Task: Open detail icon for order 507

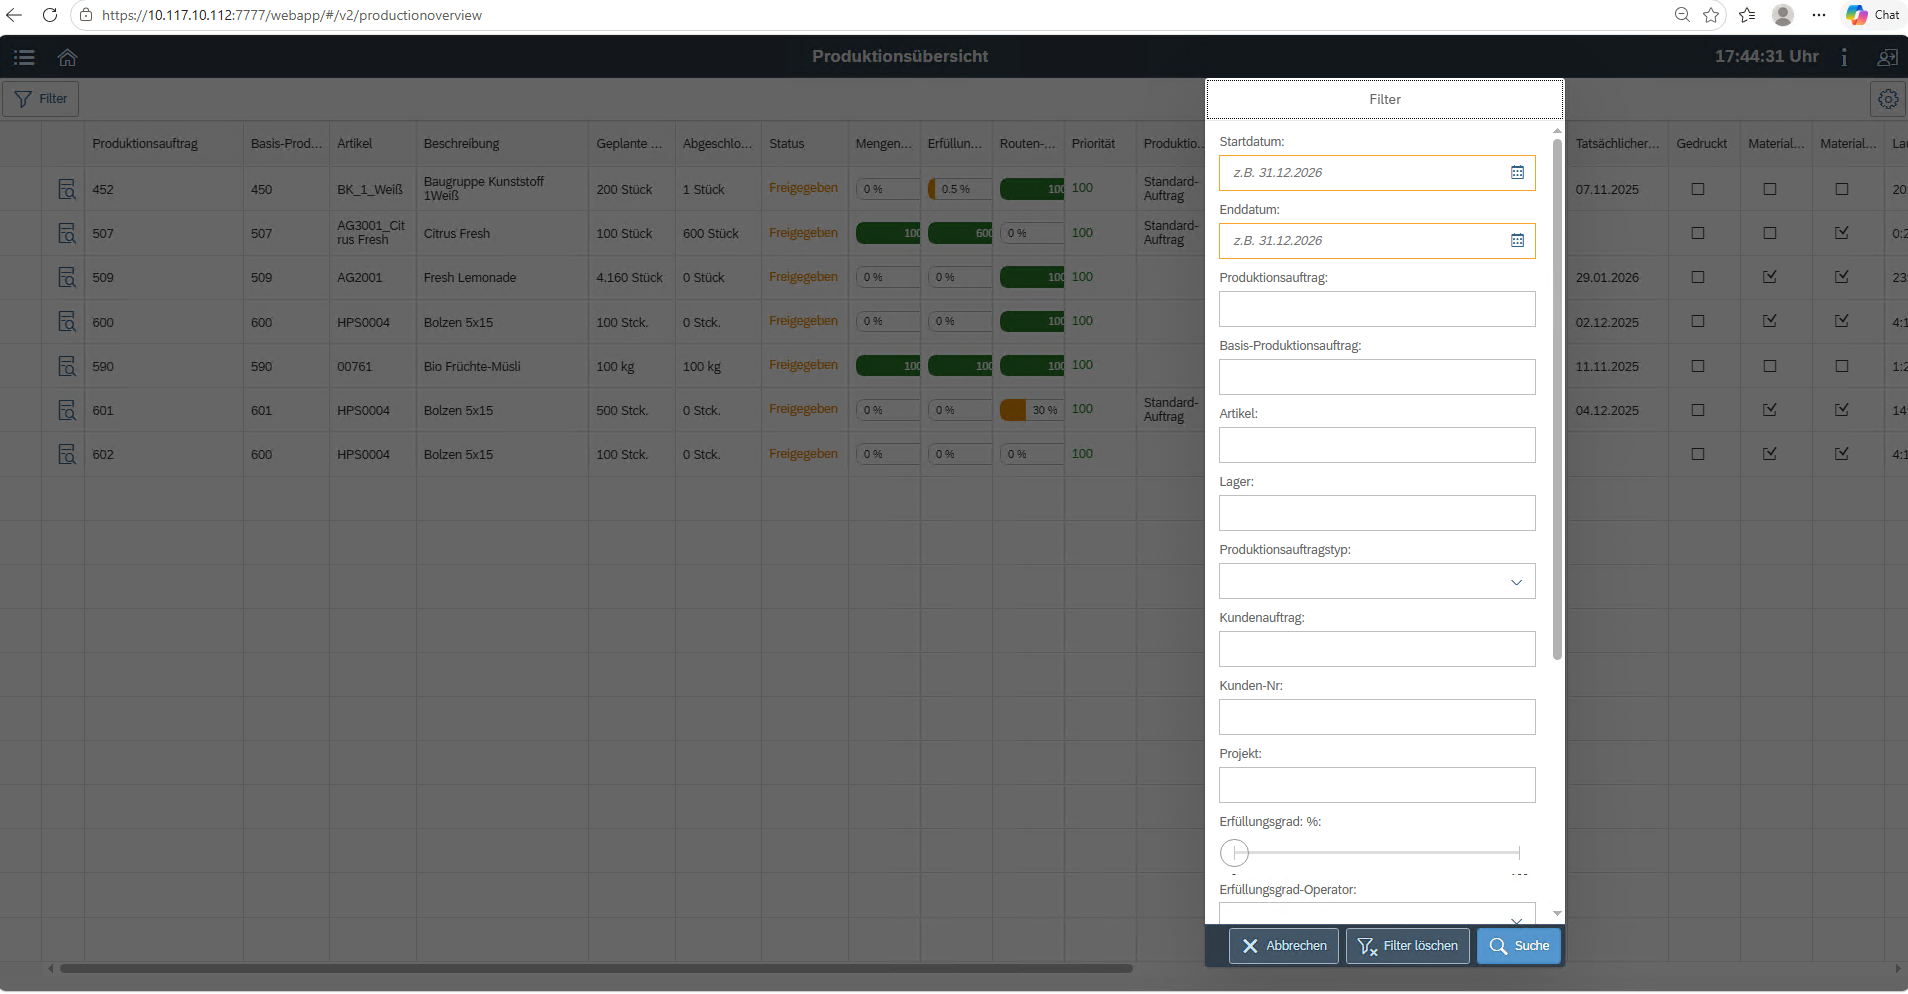Action: coord(67,233)
